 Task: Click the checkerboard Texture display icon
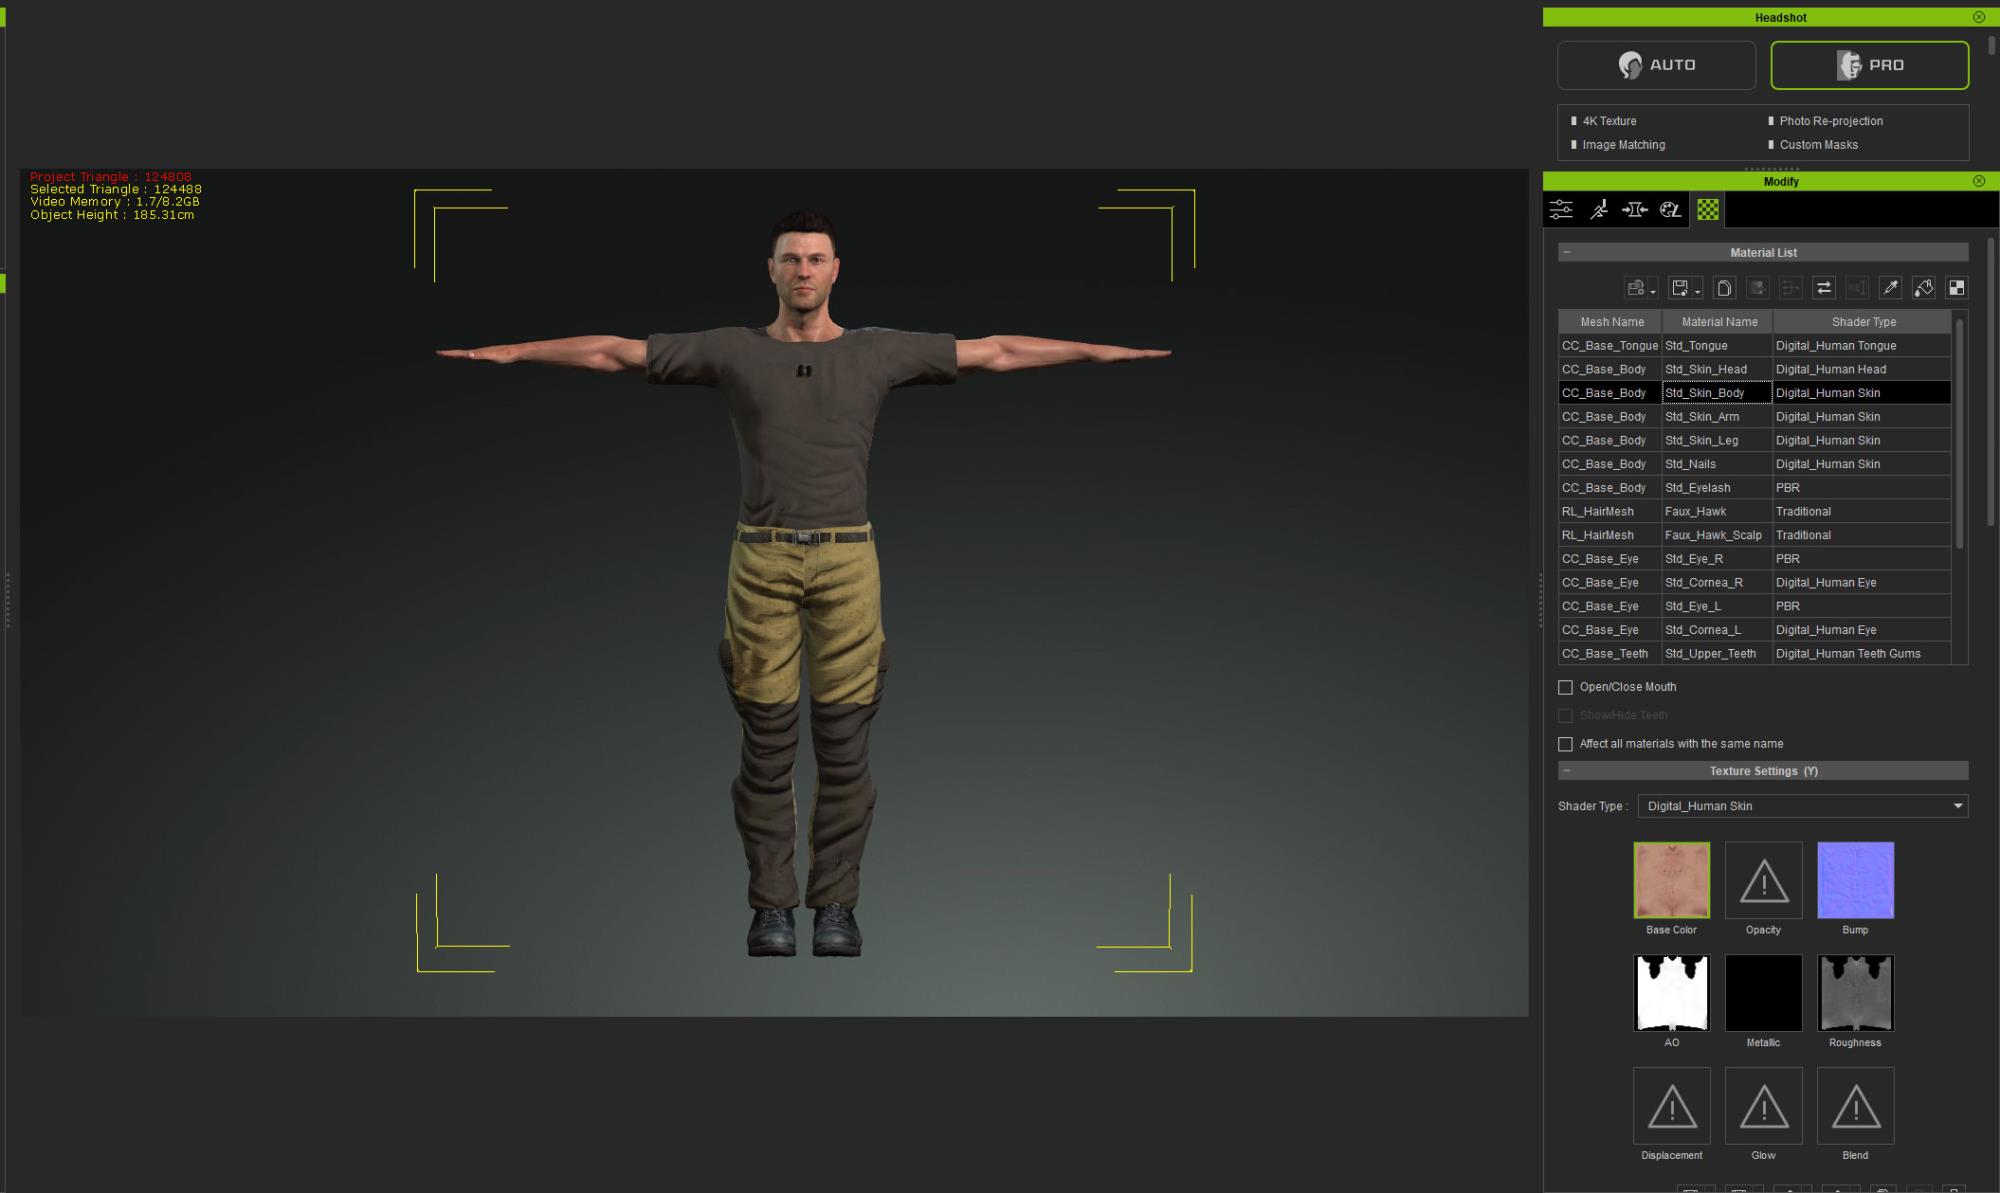1957,288
